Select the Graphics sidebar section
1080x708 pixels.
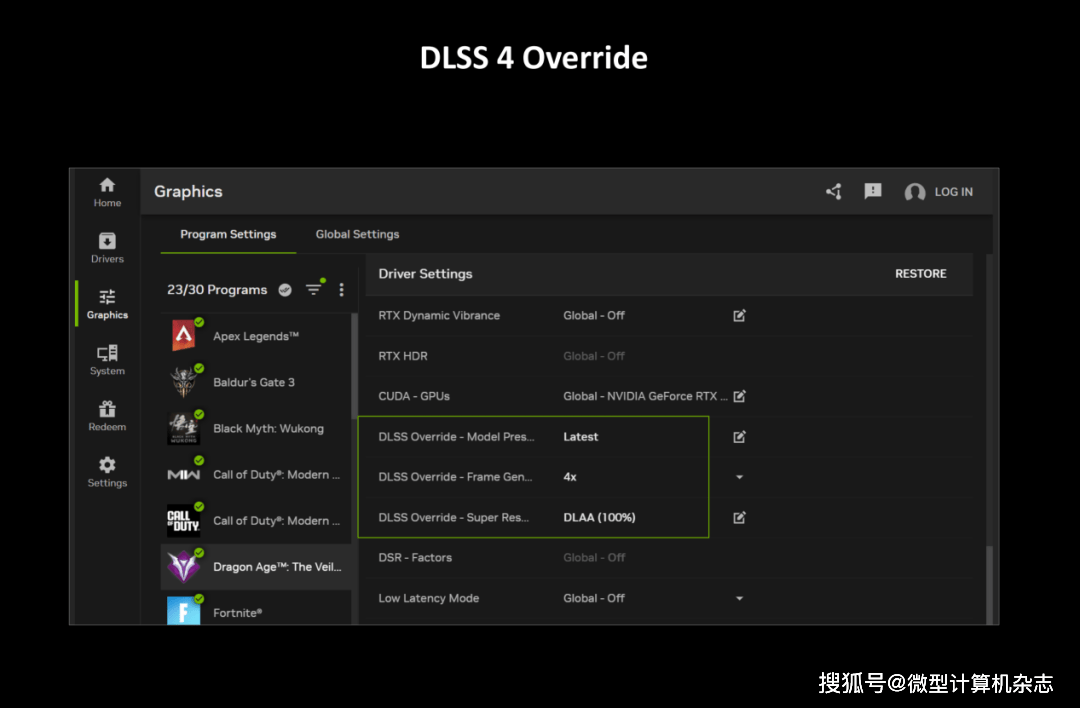point(107,304)
